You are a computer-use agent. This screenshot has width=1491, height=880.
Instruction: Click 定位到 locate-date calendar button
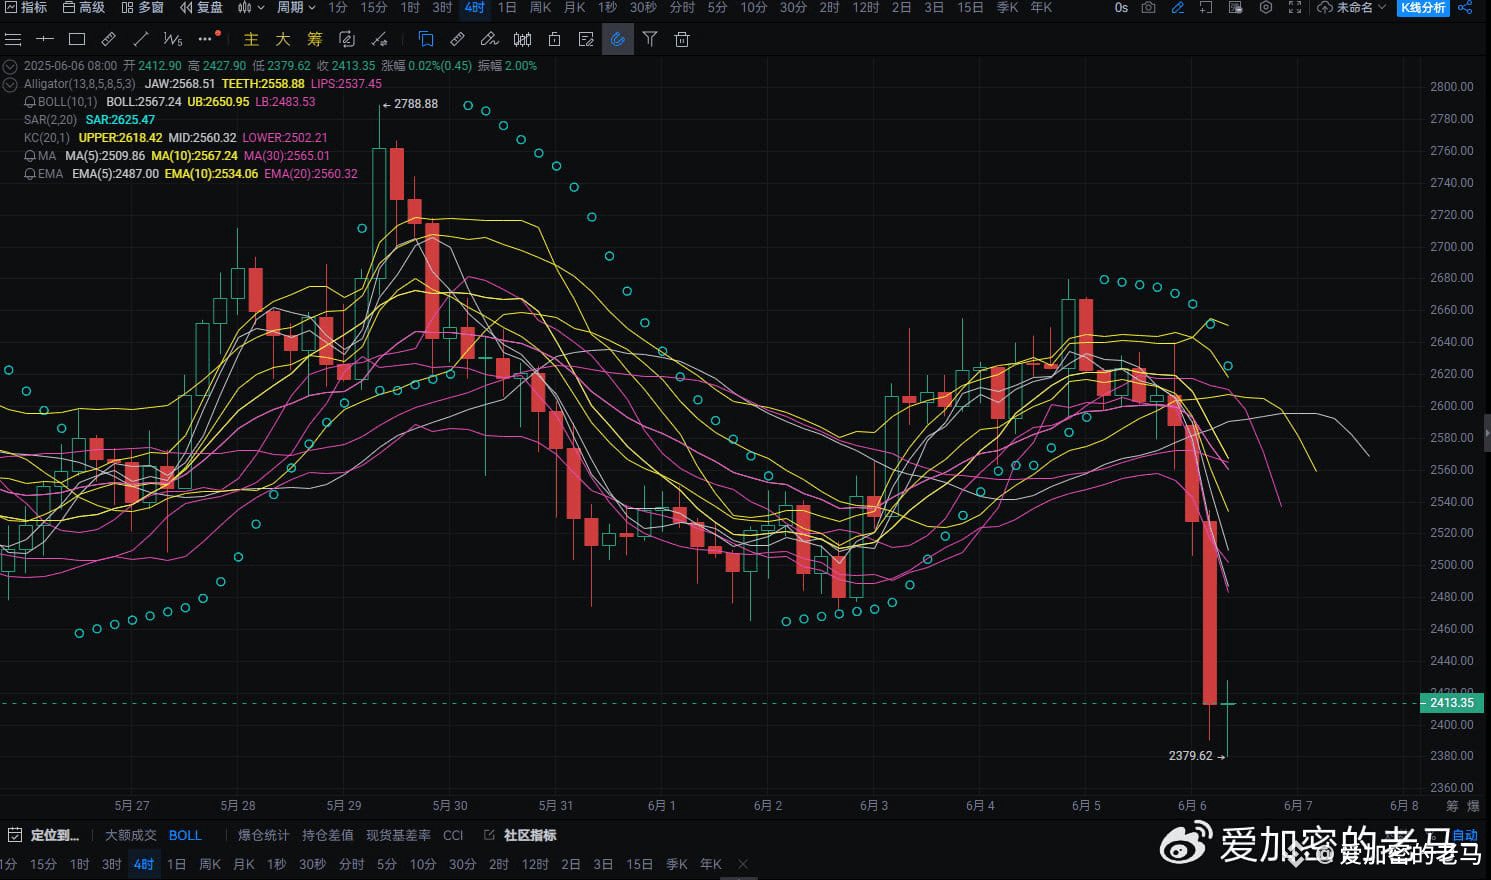[x=45, y=835]
